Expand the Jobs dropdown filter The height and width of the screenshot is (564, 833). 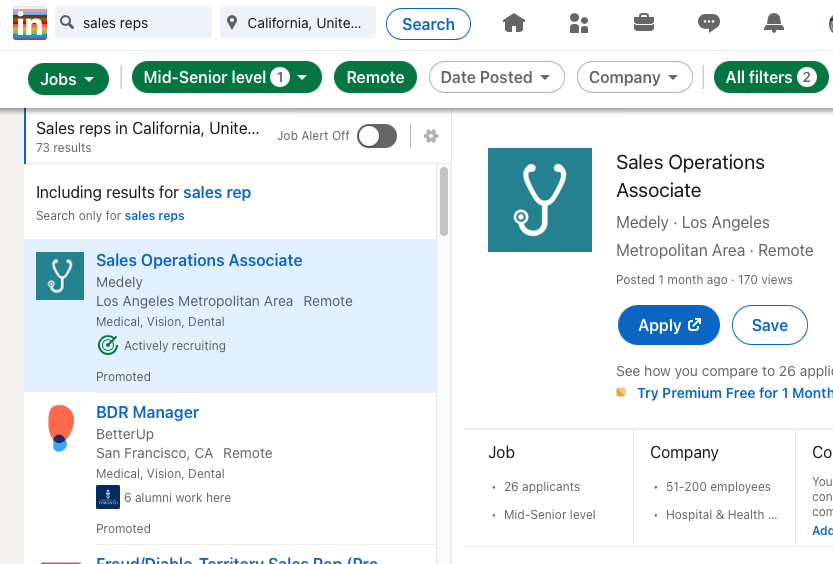pos(68,79)
